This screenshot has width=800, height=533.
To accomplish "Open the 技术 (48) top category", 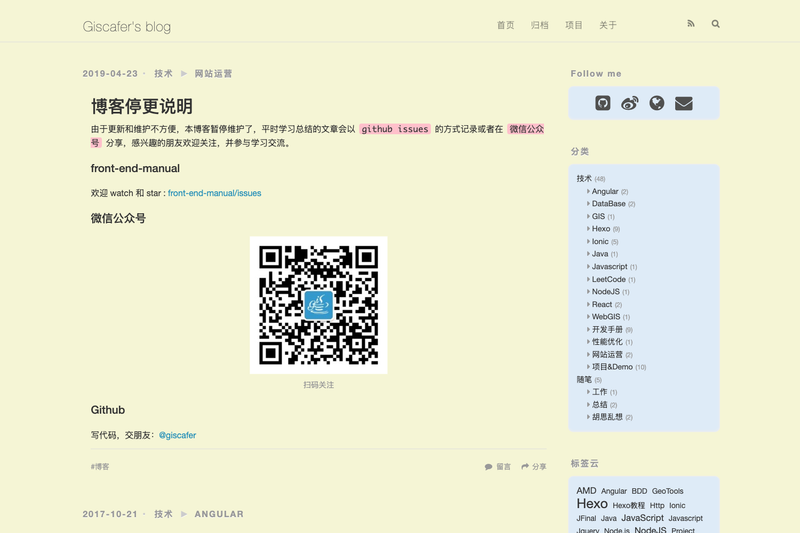I will coord(584,179).
